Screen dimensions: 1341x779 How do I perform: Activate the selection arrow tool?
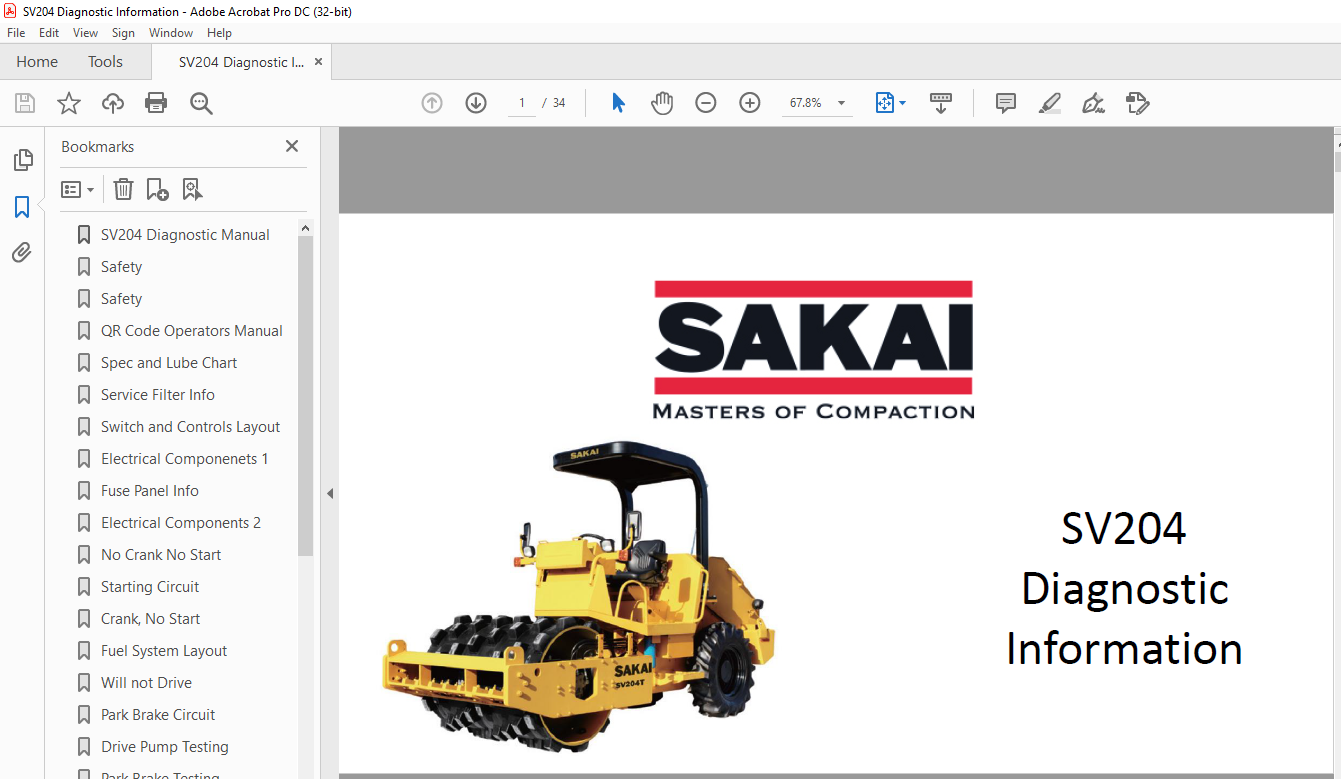click(618, 103)
